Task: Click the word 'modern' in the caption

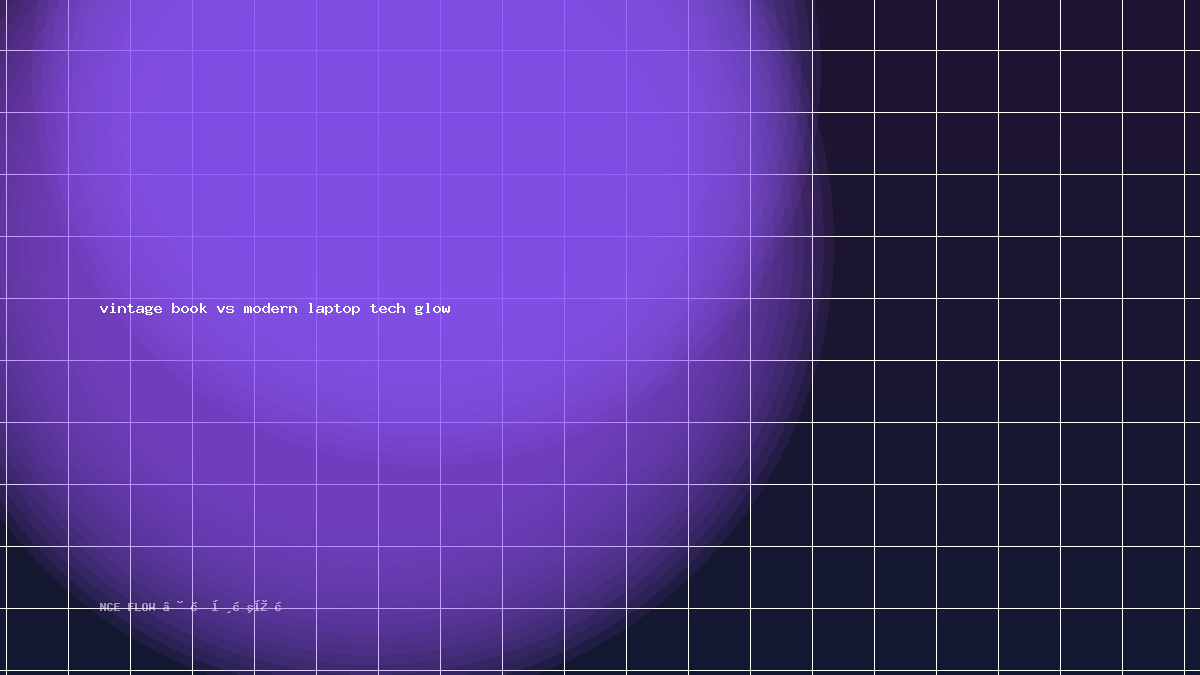Action: [270, 308]
